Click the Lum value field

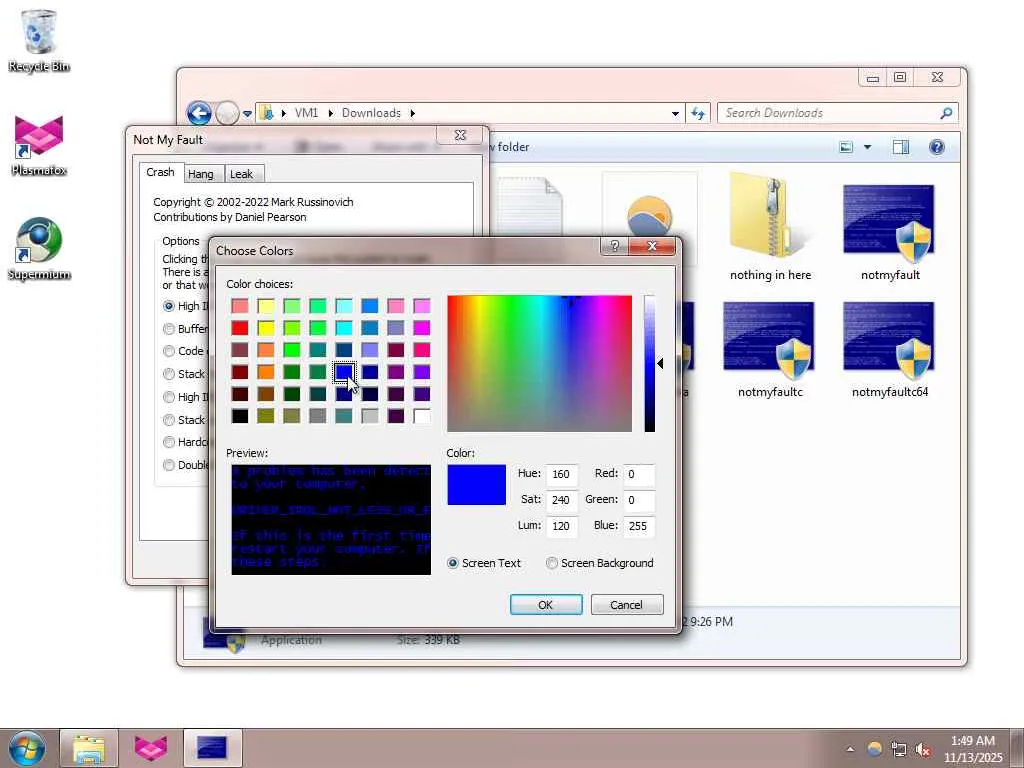click(562, 526)
